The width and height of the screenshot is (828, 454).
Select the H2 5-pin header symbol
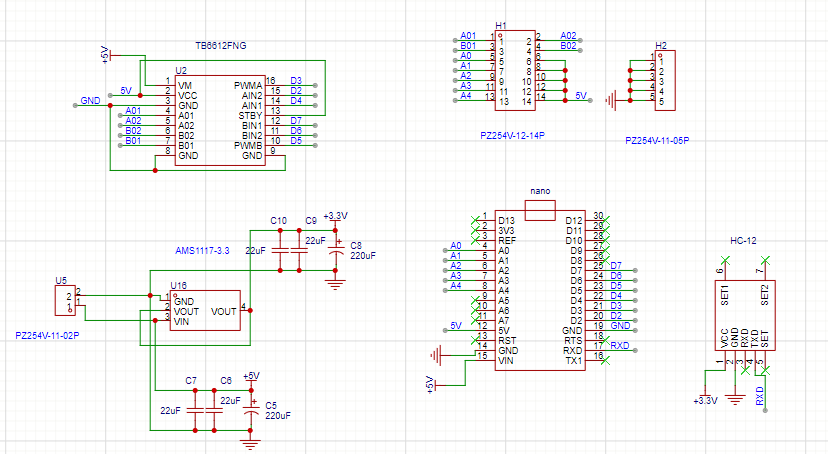[x=662, y=79]
